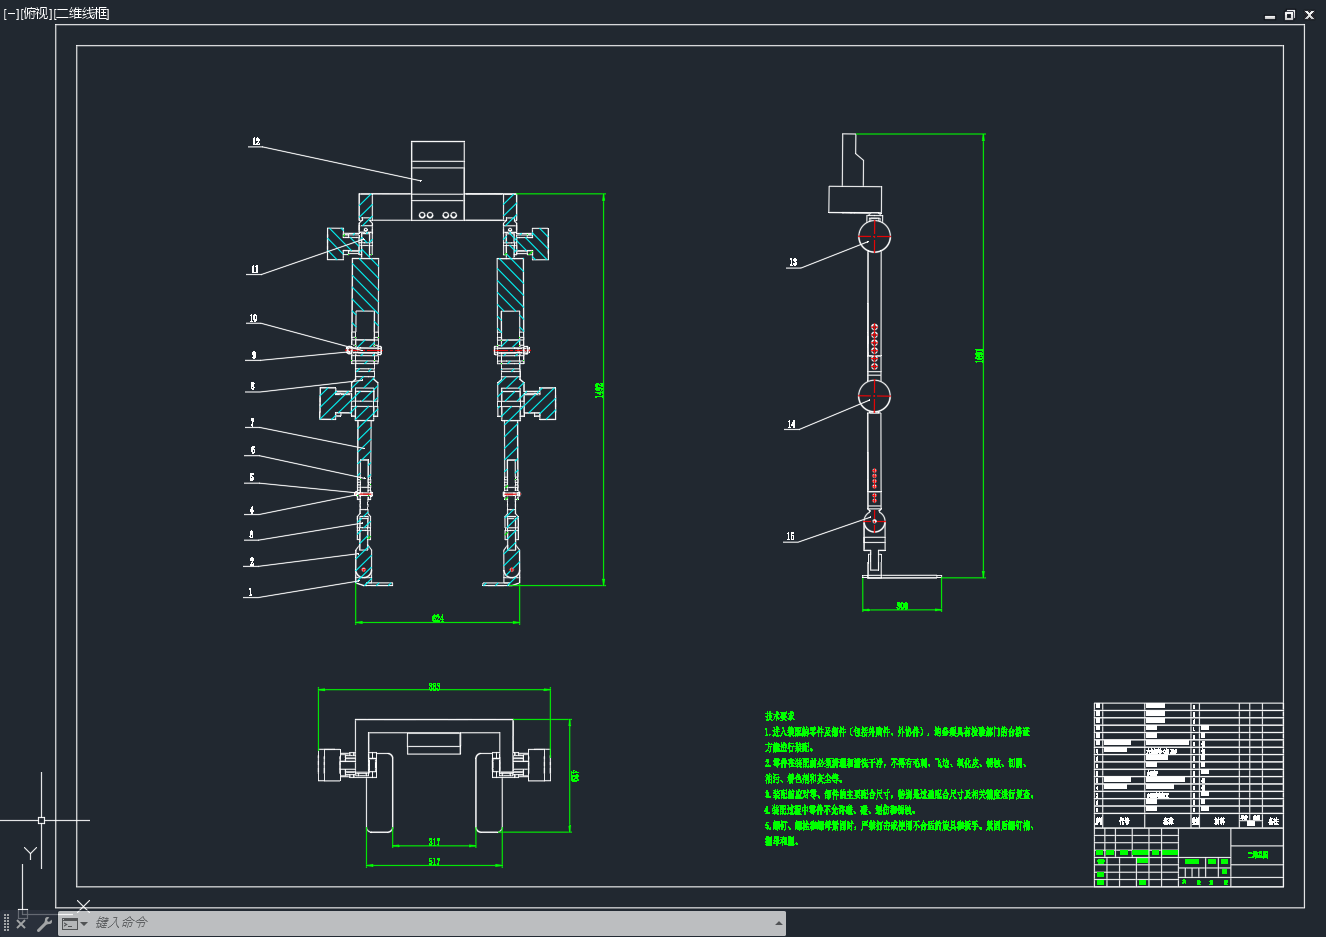Focus the 键入命令 command input field
The image size is (1326, 937).
click(430, 923)
